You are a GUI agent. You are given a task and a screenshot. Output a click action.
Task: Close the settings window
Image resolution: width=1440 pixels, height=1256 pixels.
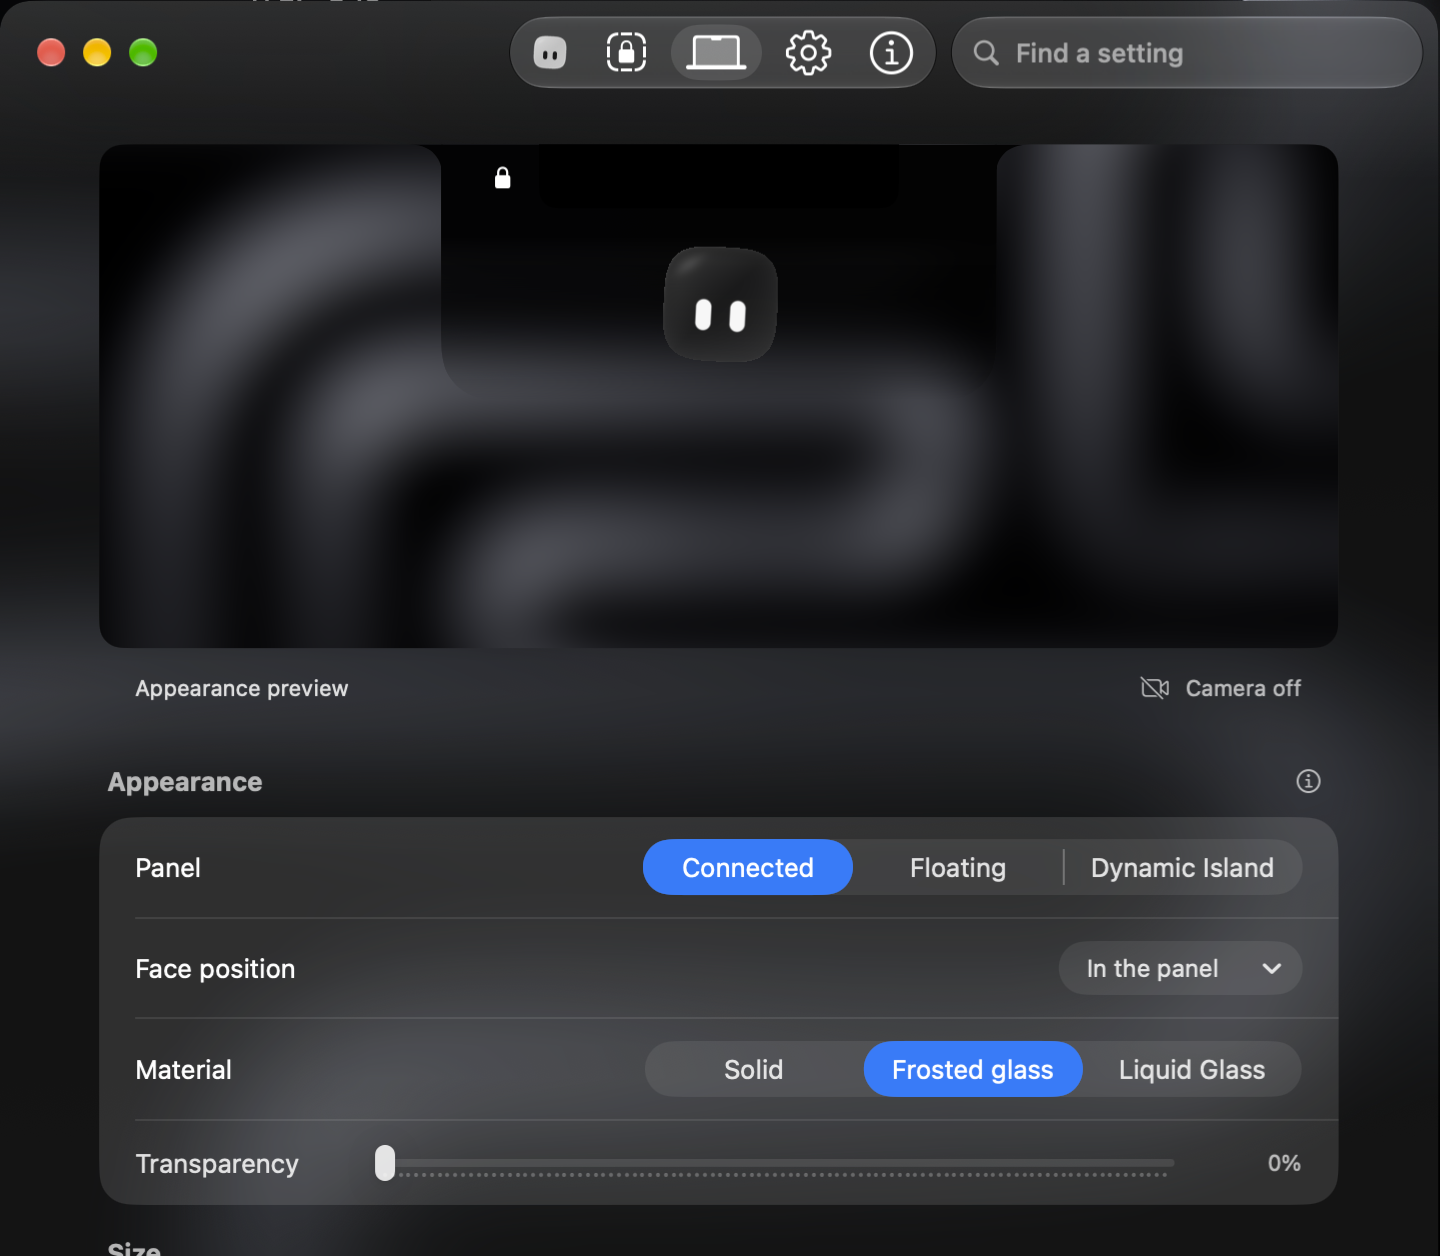51,52
